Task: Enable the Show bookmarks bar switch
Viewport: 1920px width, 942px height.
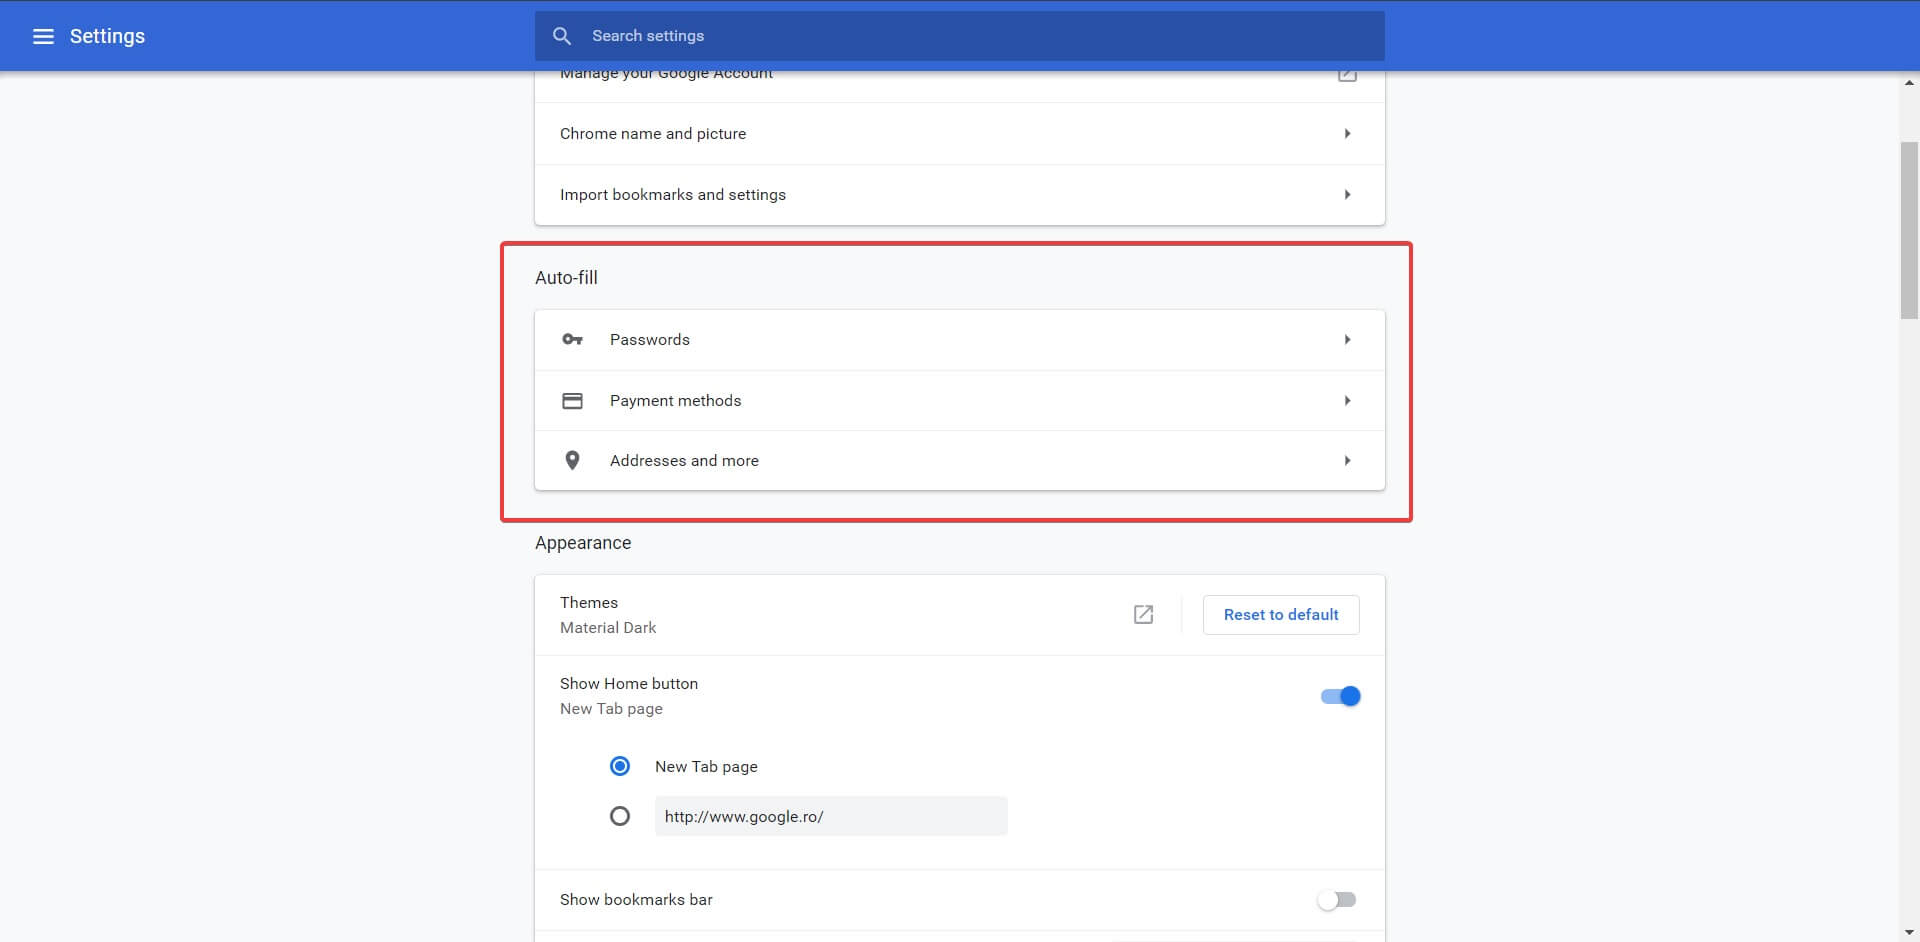Action: tap(1337, 900)
